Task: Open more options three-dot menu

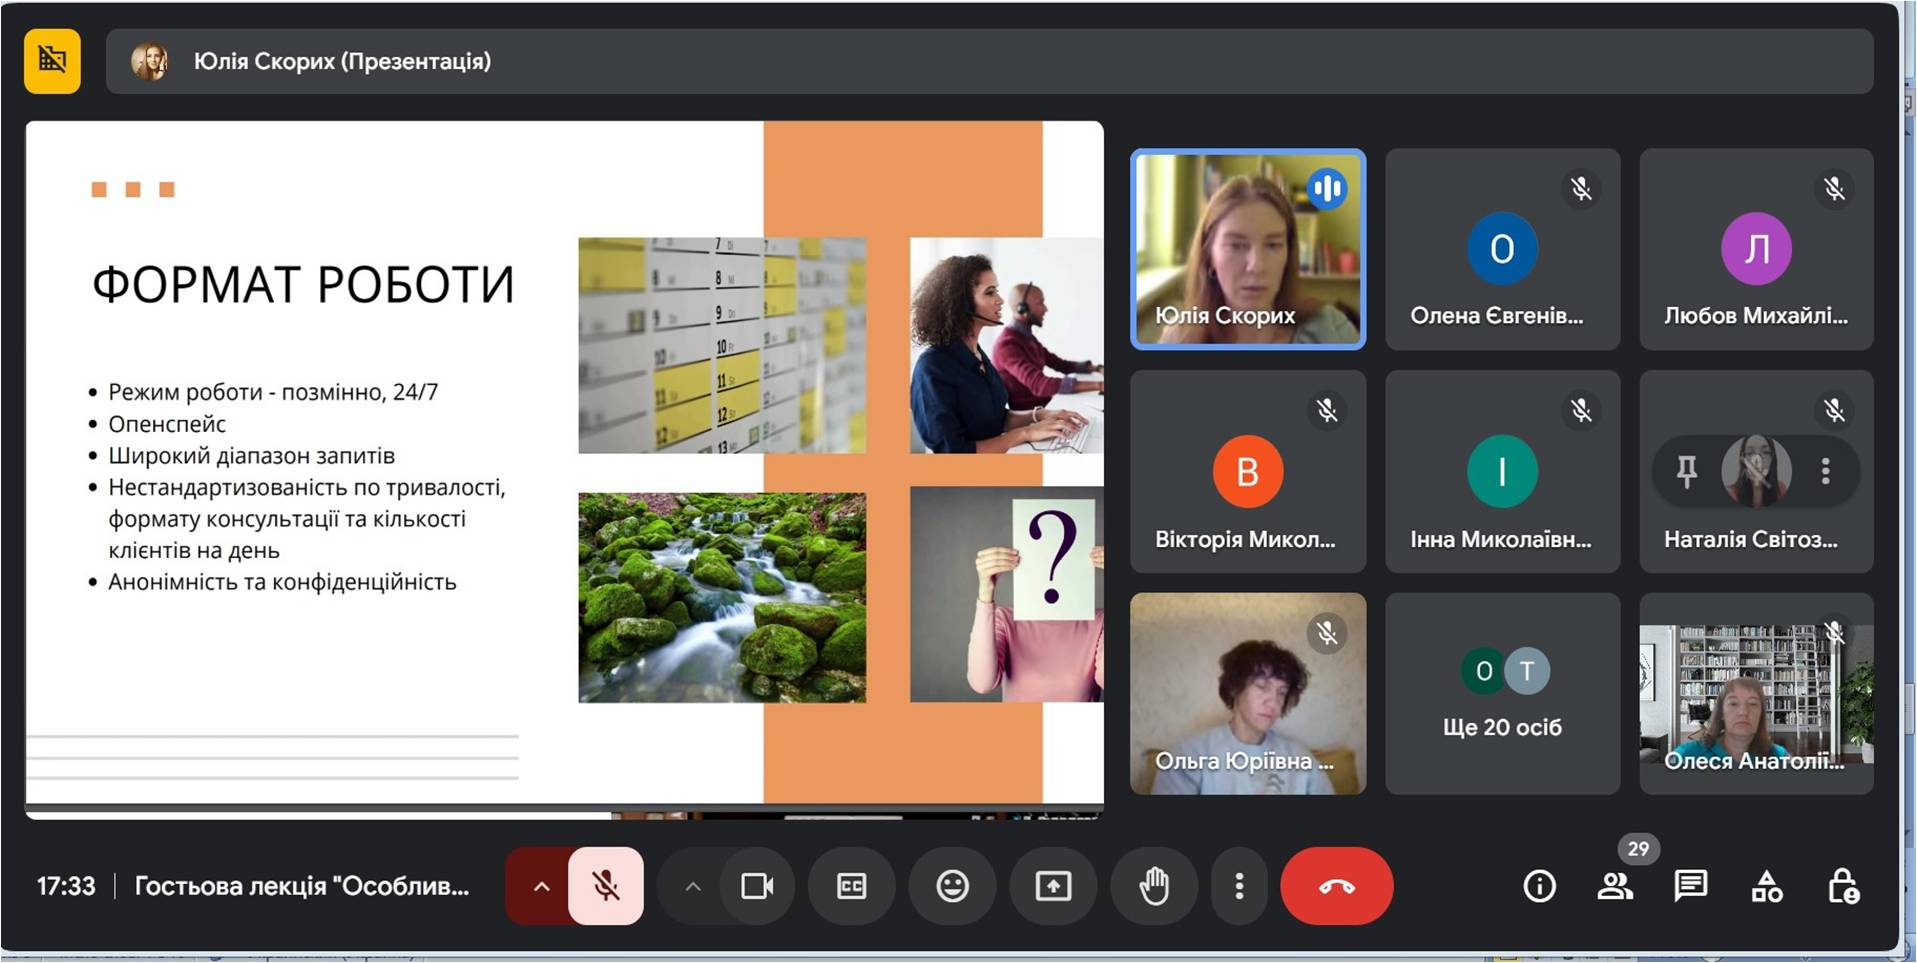Action: [x=1239, y=886]
